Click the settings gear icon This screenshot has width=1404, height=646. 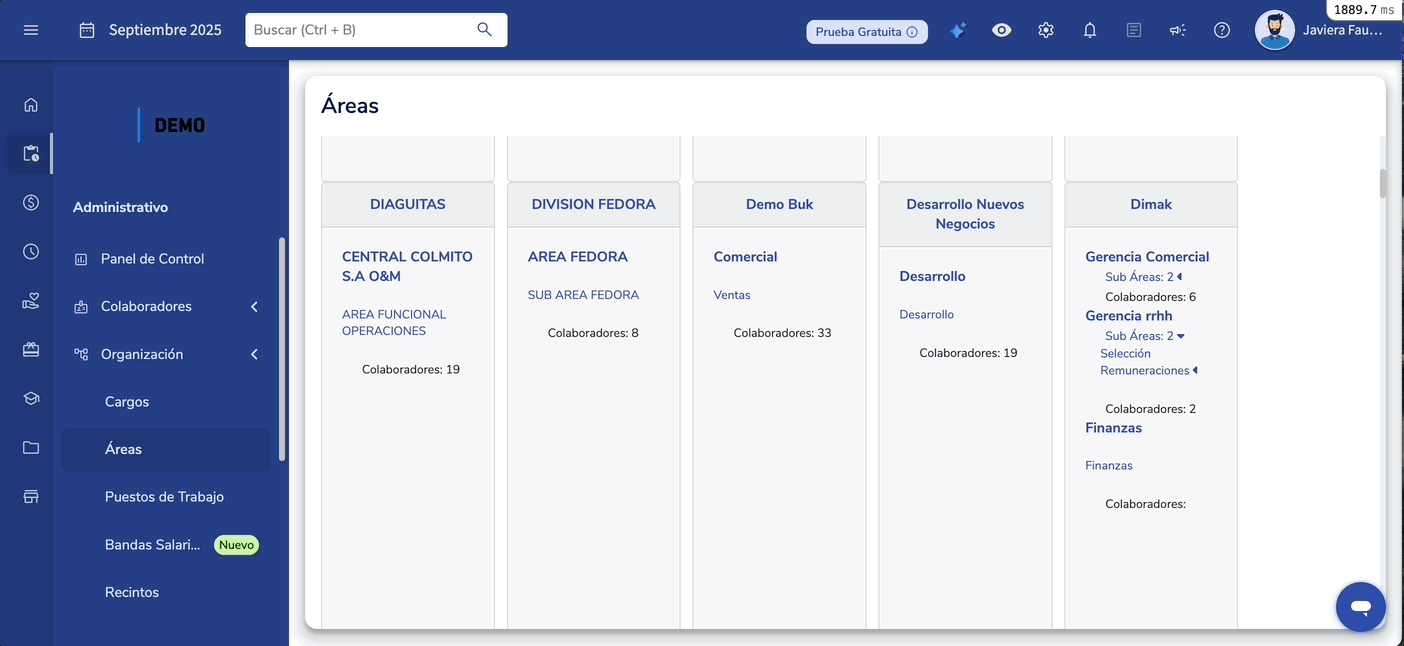[x=1046, y=30]
